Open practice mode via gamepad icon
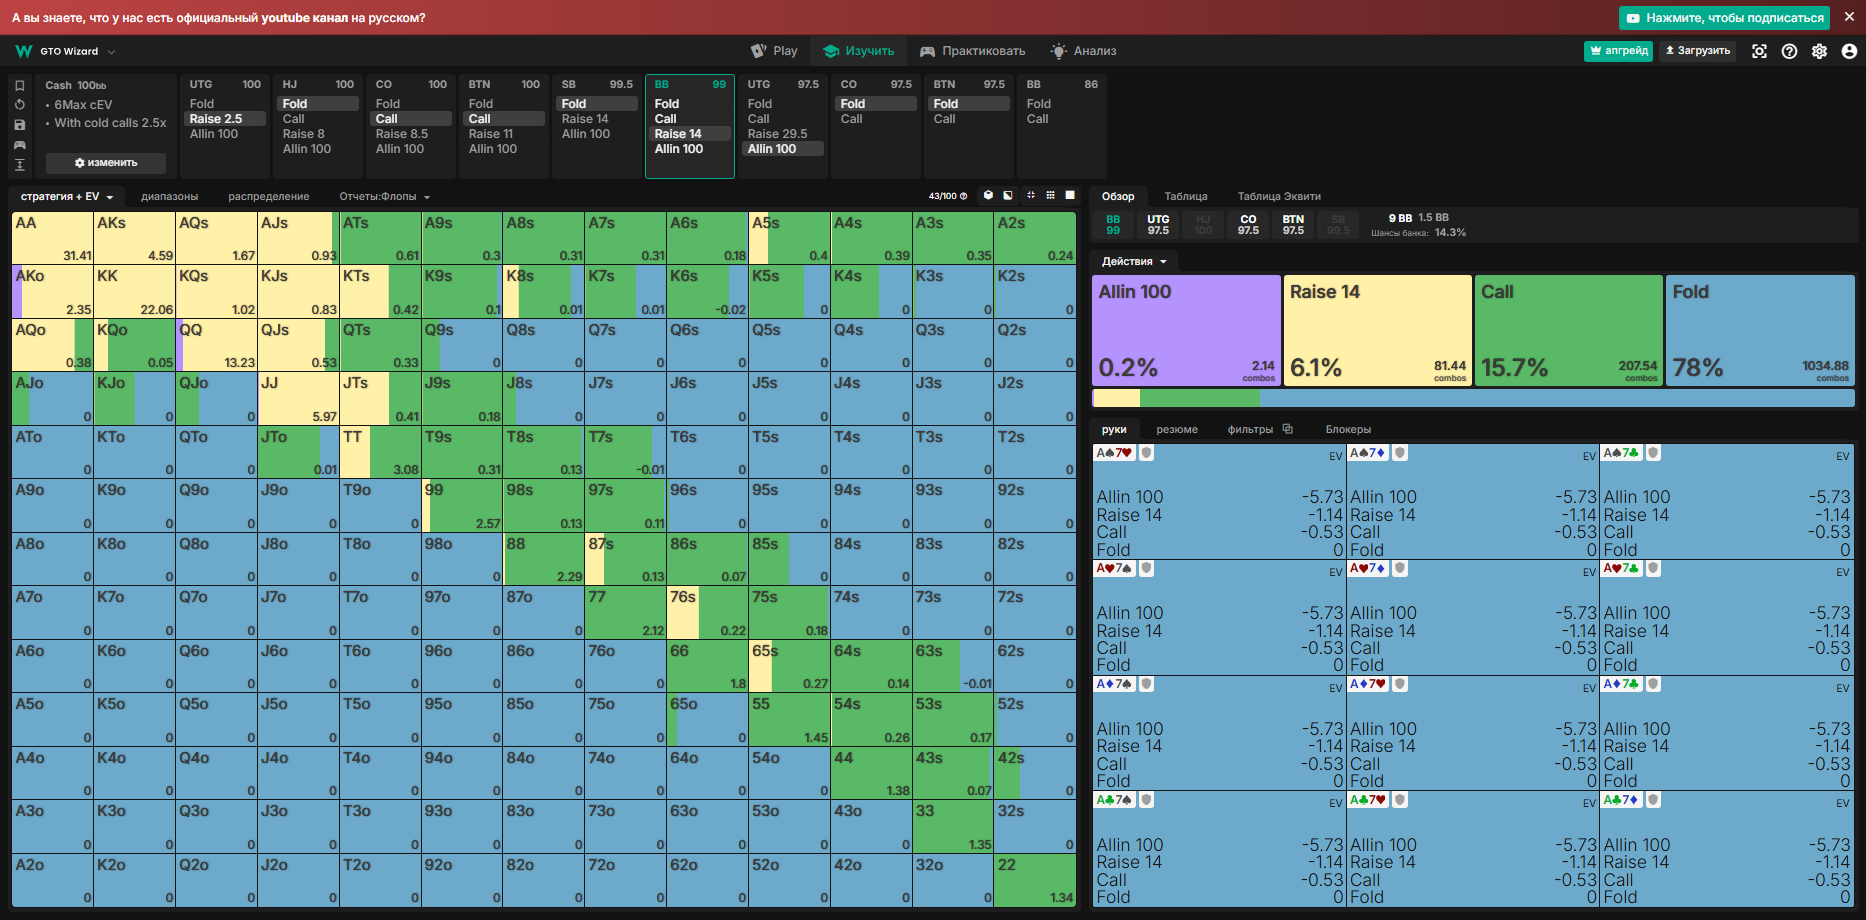Screen dimensions: 1866x920 [19, 144]
